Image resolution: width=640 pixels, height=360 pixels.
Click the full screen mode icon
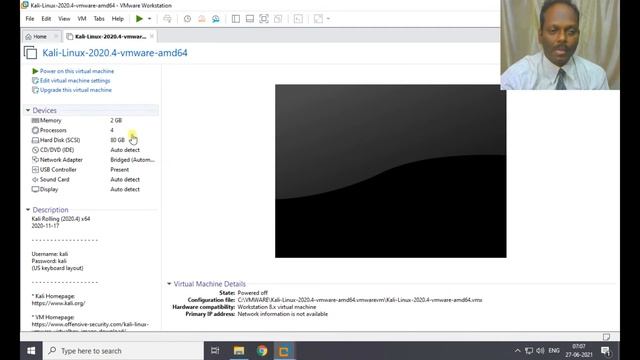264,19
